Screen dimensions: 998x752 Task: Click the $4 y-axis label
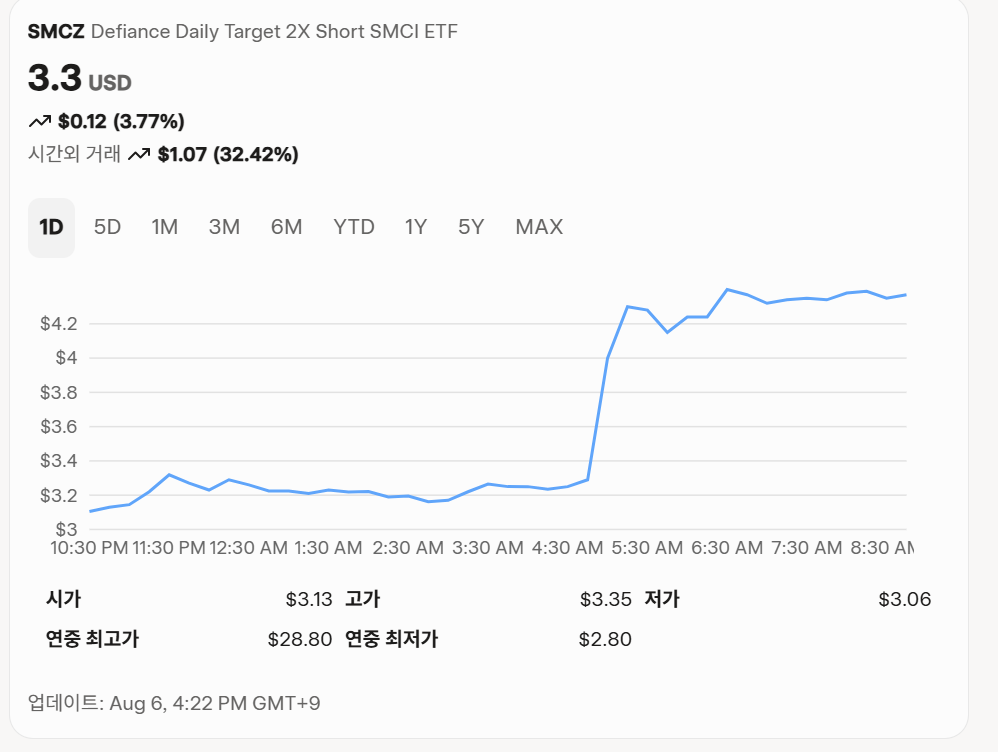click(x=66, y=358)
